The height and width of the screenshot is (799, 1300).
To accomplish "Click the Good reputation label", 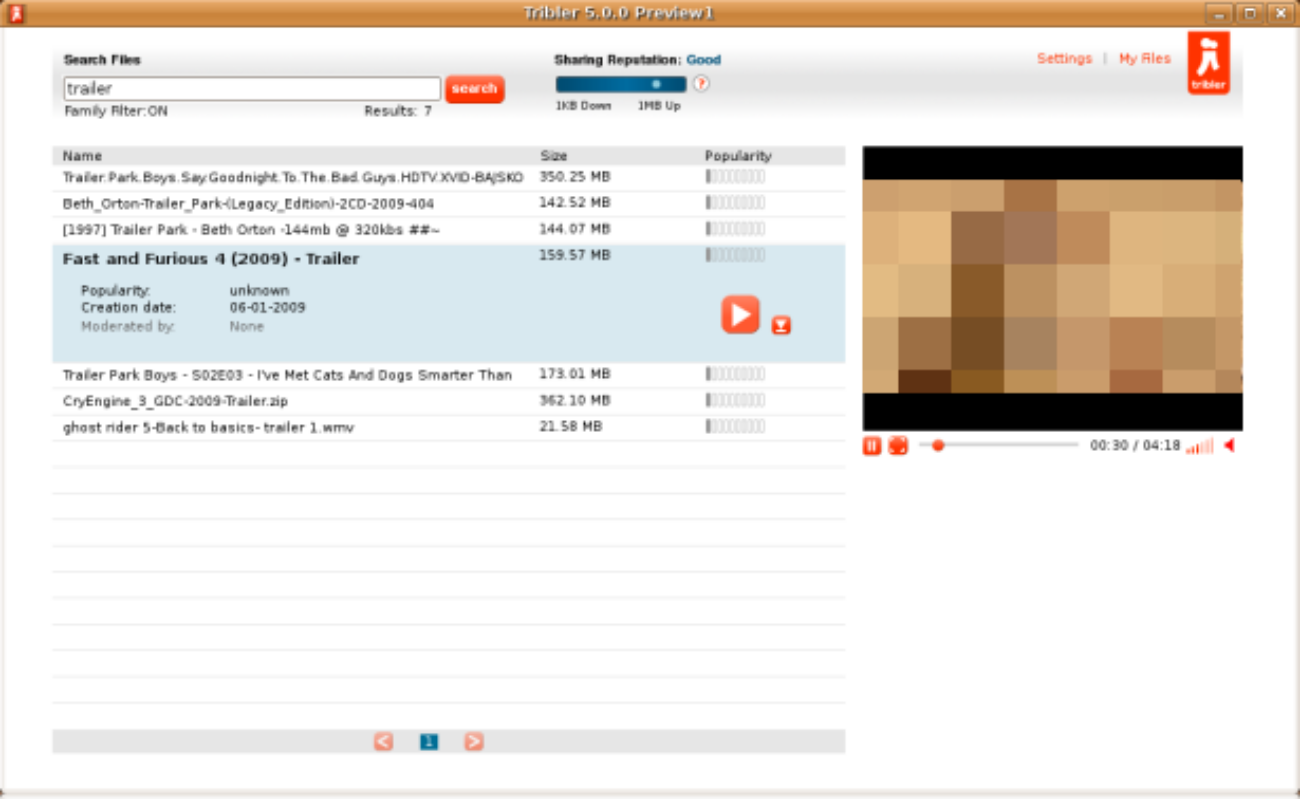I will tap(703, 60).
